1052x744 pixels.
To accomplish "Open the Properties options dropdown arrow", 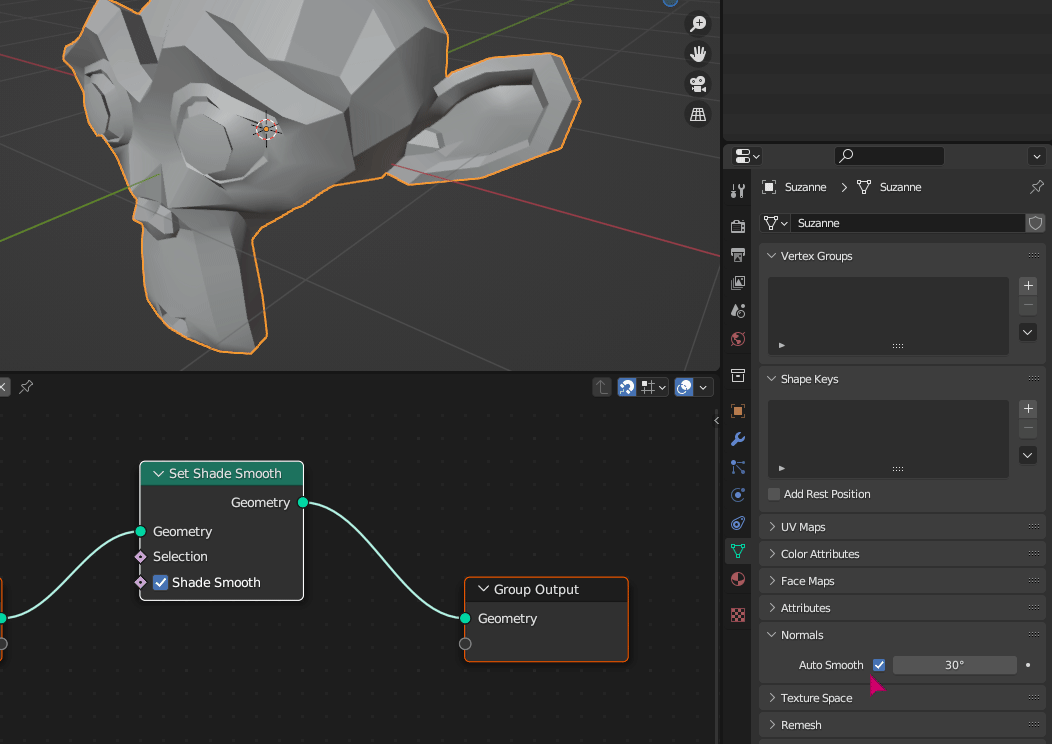I will tap(1037, 156).
